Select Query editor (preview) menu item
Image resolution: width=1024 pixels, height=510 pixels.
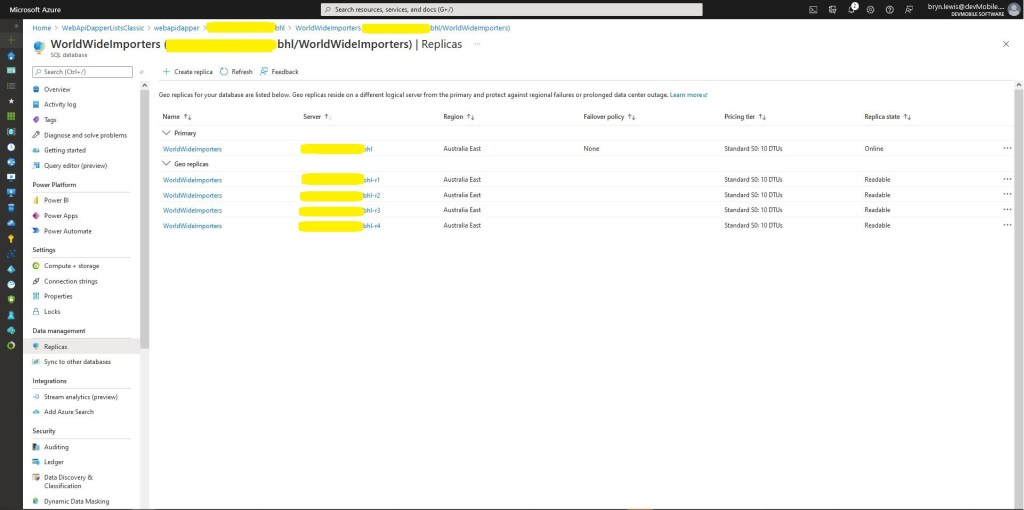point(75,165)
